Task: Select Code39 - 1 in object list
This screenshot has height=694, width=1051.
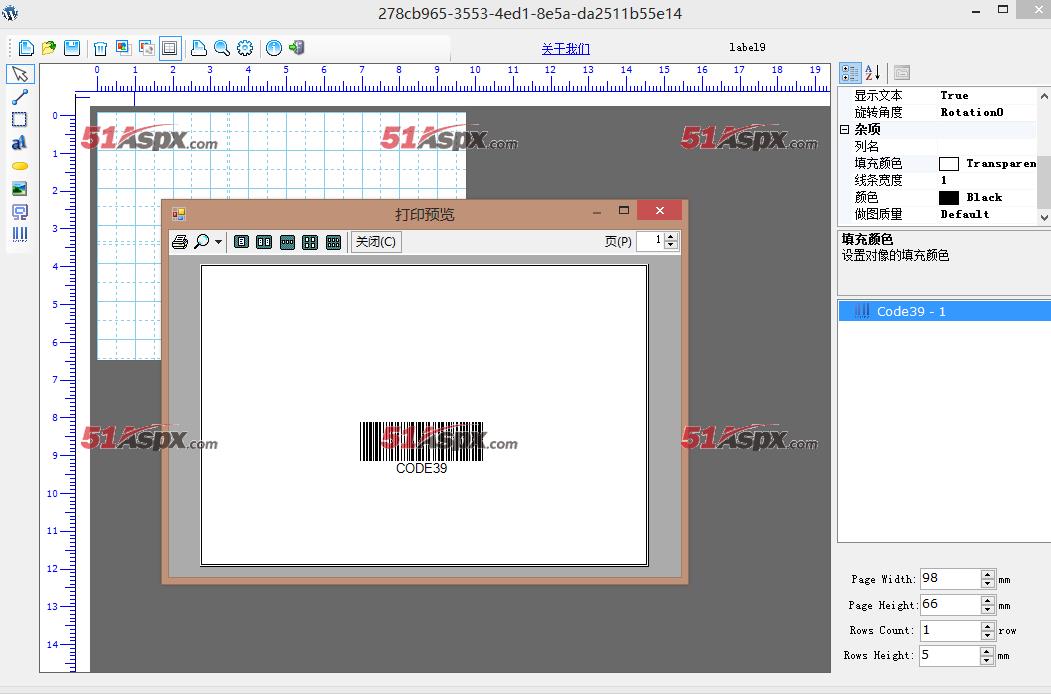Action: point(944,311)
